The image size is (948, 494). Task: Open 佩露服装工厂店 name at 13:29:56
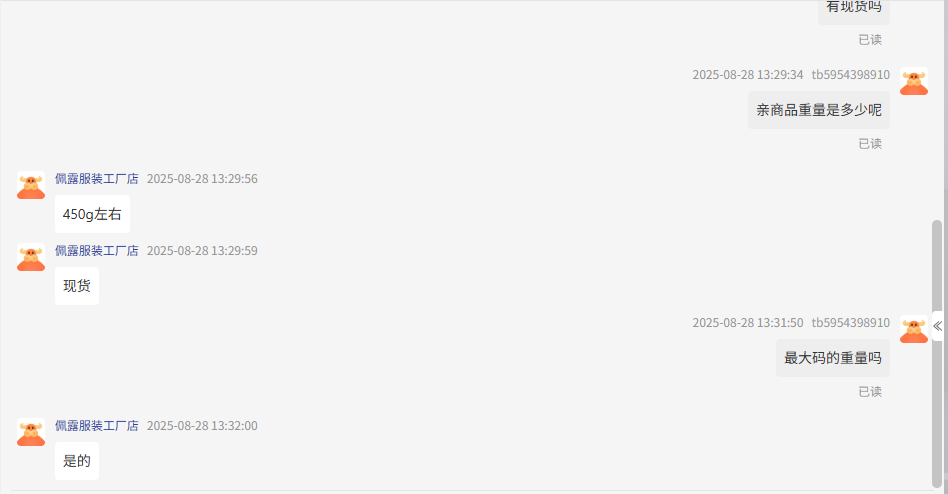click(x=97, y=179)
